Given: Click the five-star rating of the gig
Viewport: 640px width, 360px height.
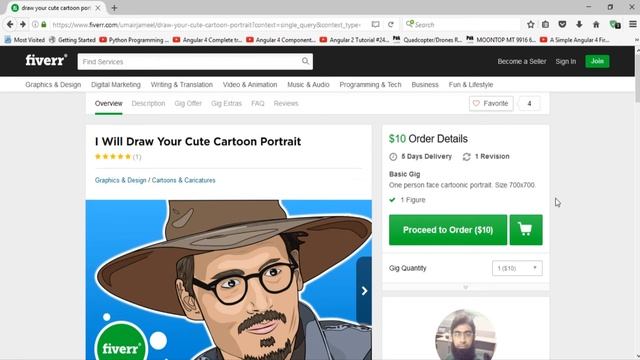Looking at the screenshot, I should point(113,156).
